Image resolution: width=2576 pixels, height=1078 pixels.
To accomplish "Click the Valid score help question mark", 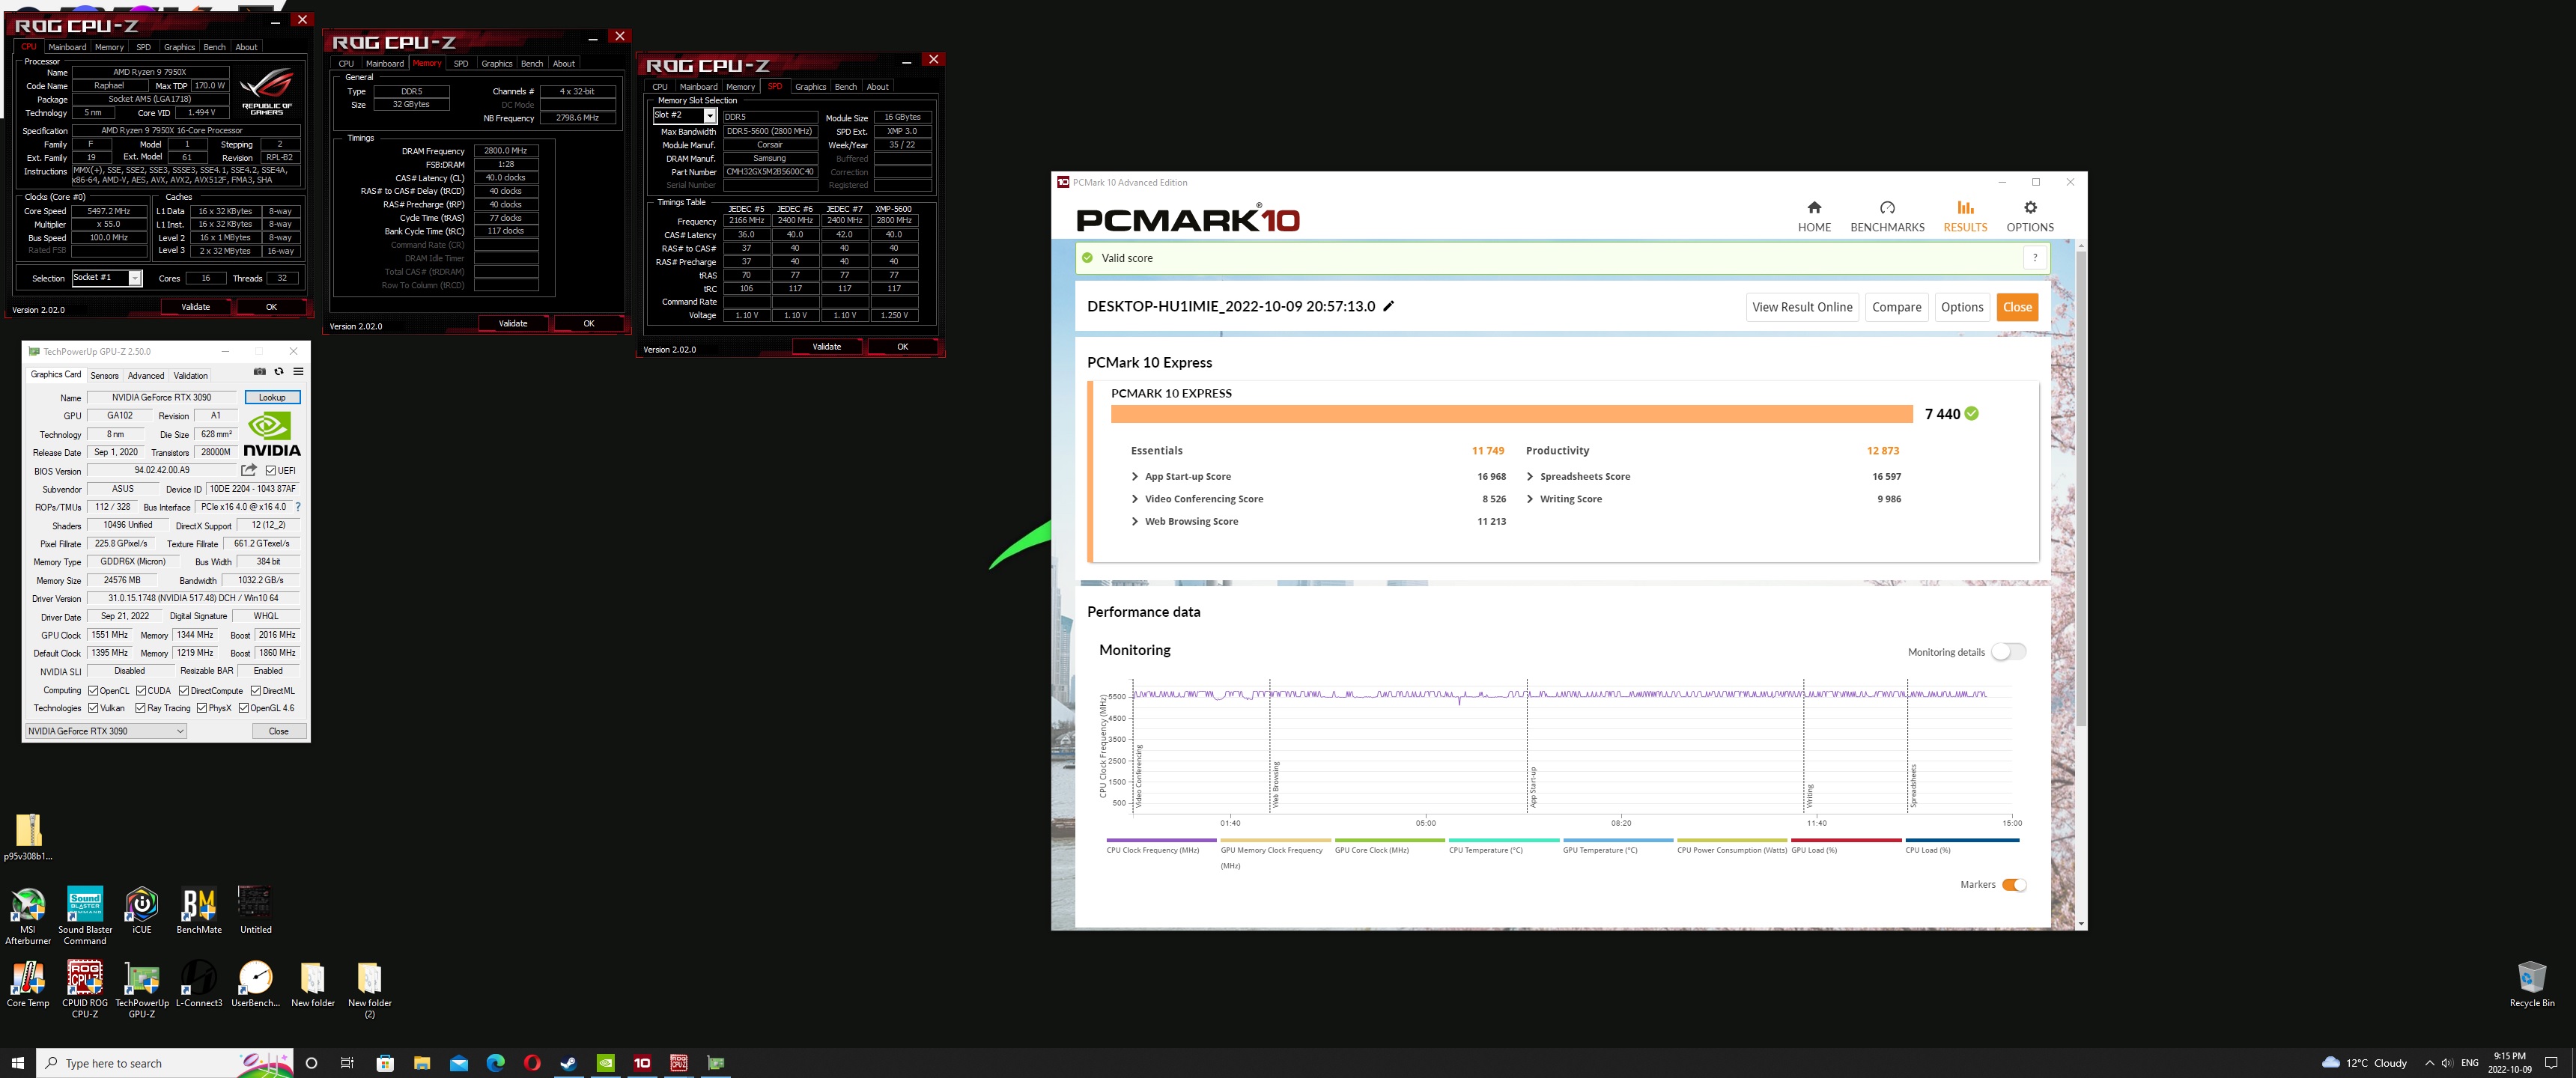I will point(2034,258).
